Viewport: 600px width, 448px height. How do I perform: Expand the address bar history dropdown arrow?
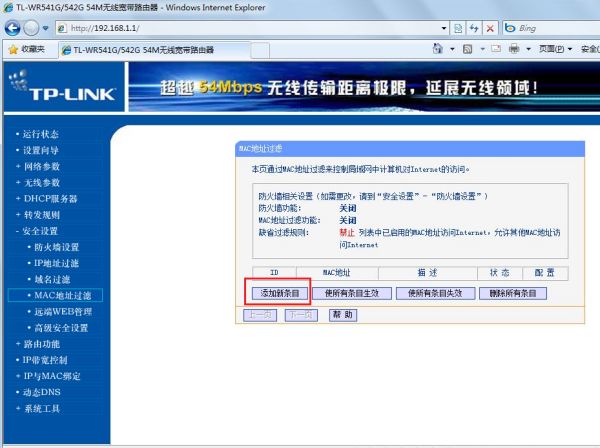pyautogui.click(x=443, y=28)
